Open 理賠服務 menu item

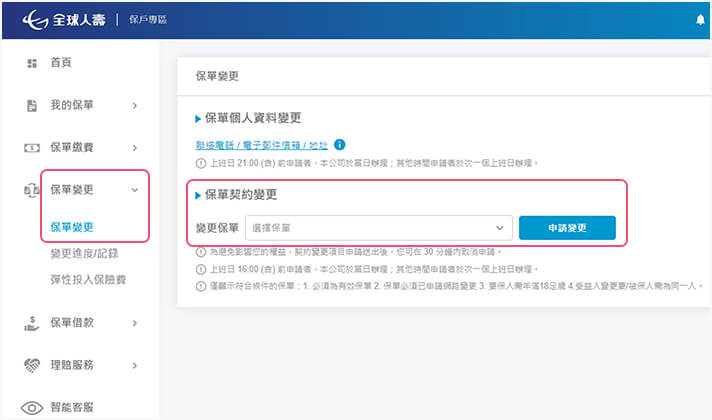tap(72, 365)
